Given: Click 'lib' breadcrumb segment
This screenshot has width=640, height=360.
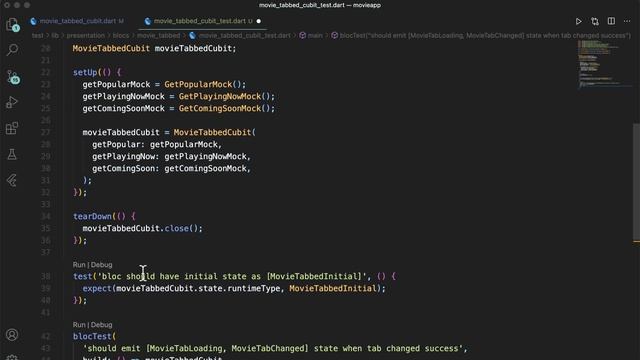Looking at the screenshot, I should 55,36.
